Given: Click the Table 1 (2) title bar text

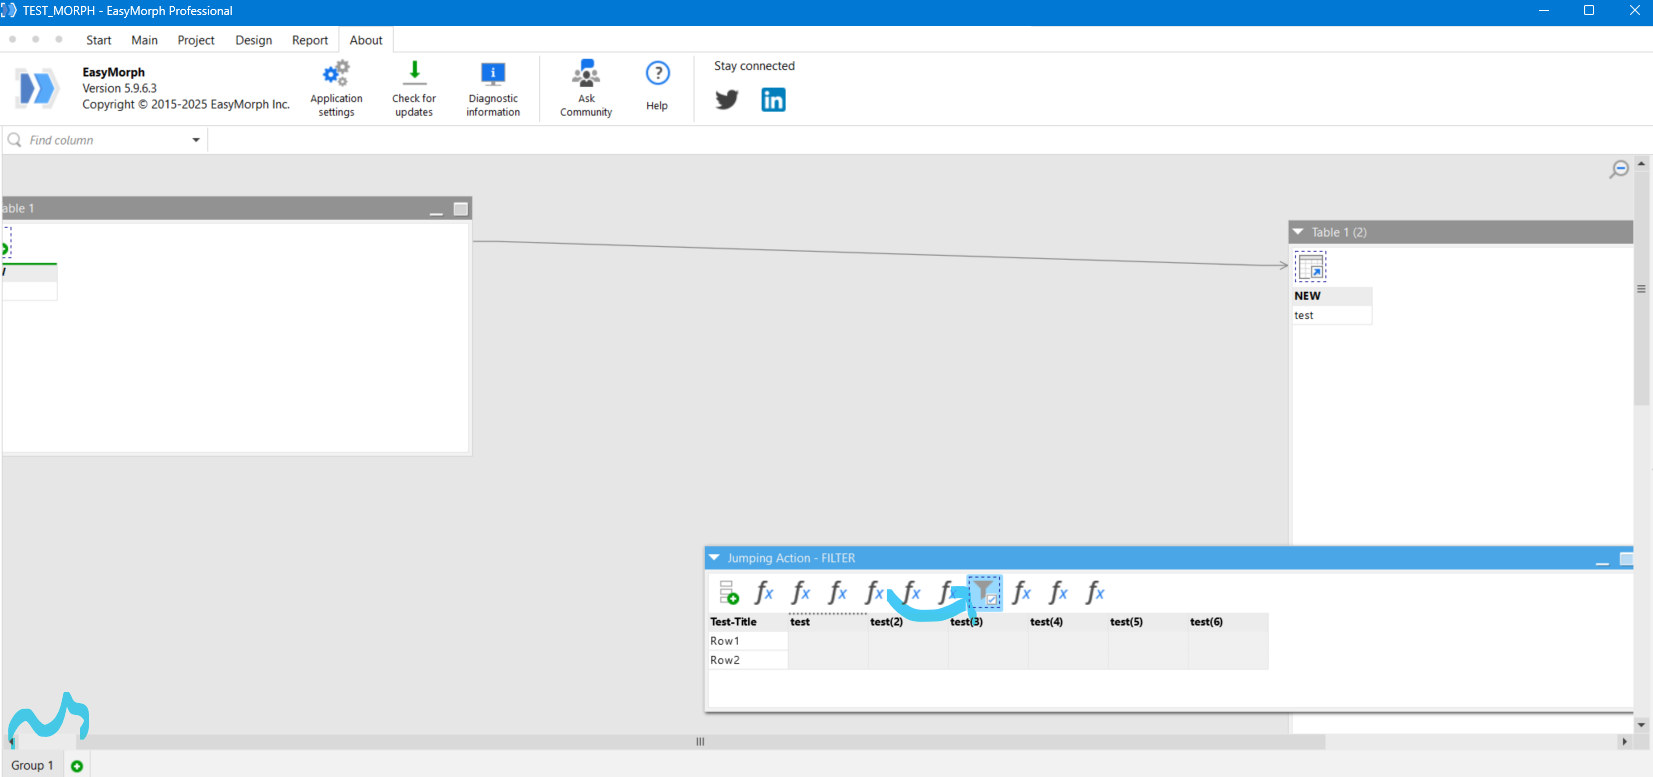Looking at the screenshot, I should [1339, 232].
